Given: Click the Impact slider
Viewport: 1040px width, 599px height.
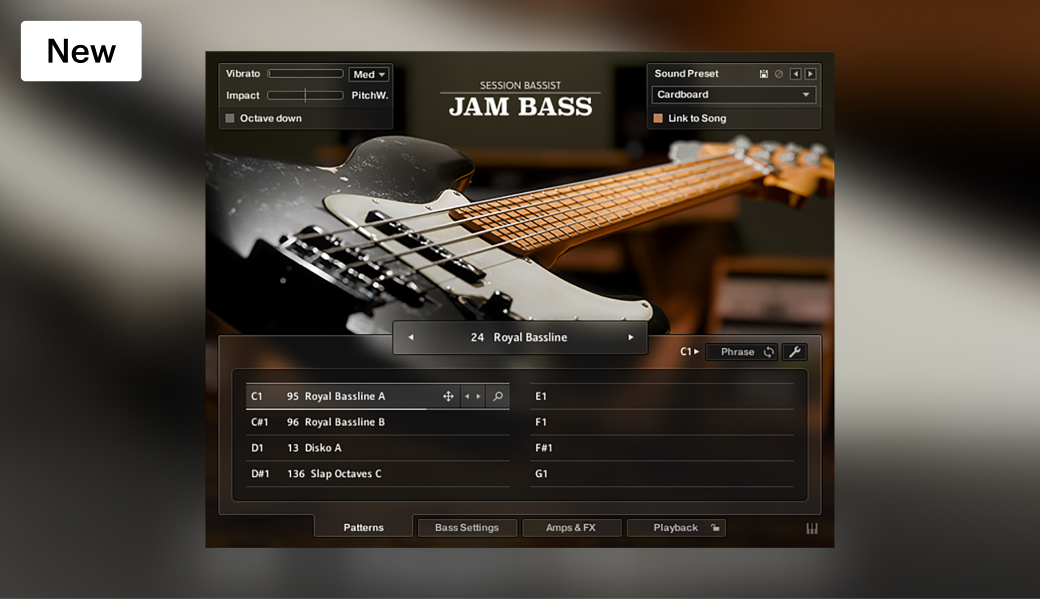Looking at the screenshot, I should click(x=305, y=96).
